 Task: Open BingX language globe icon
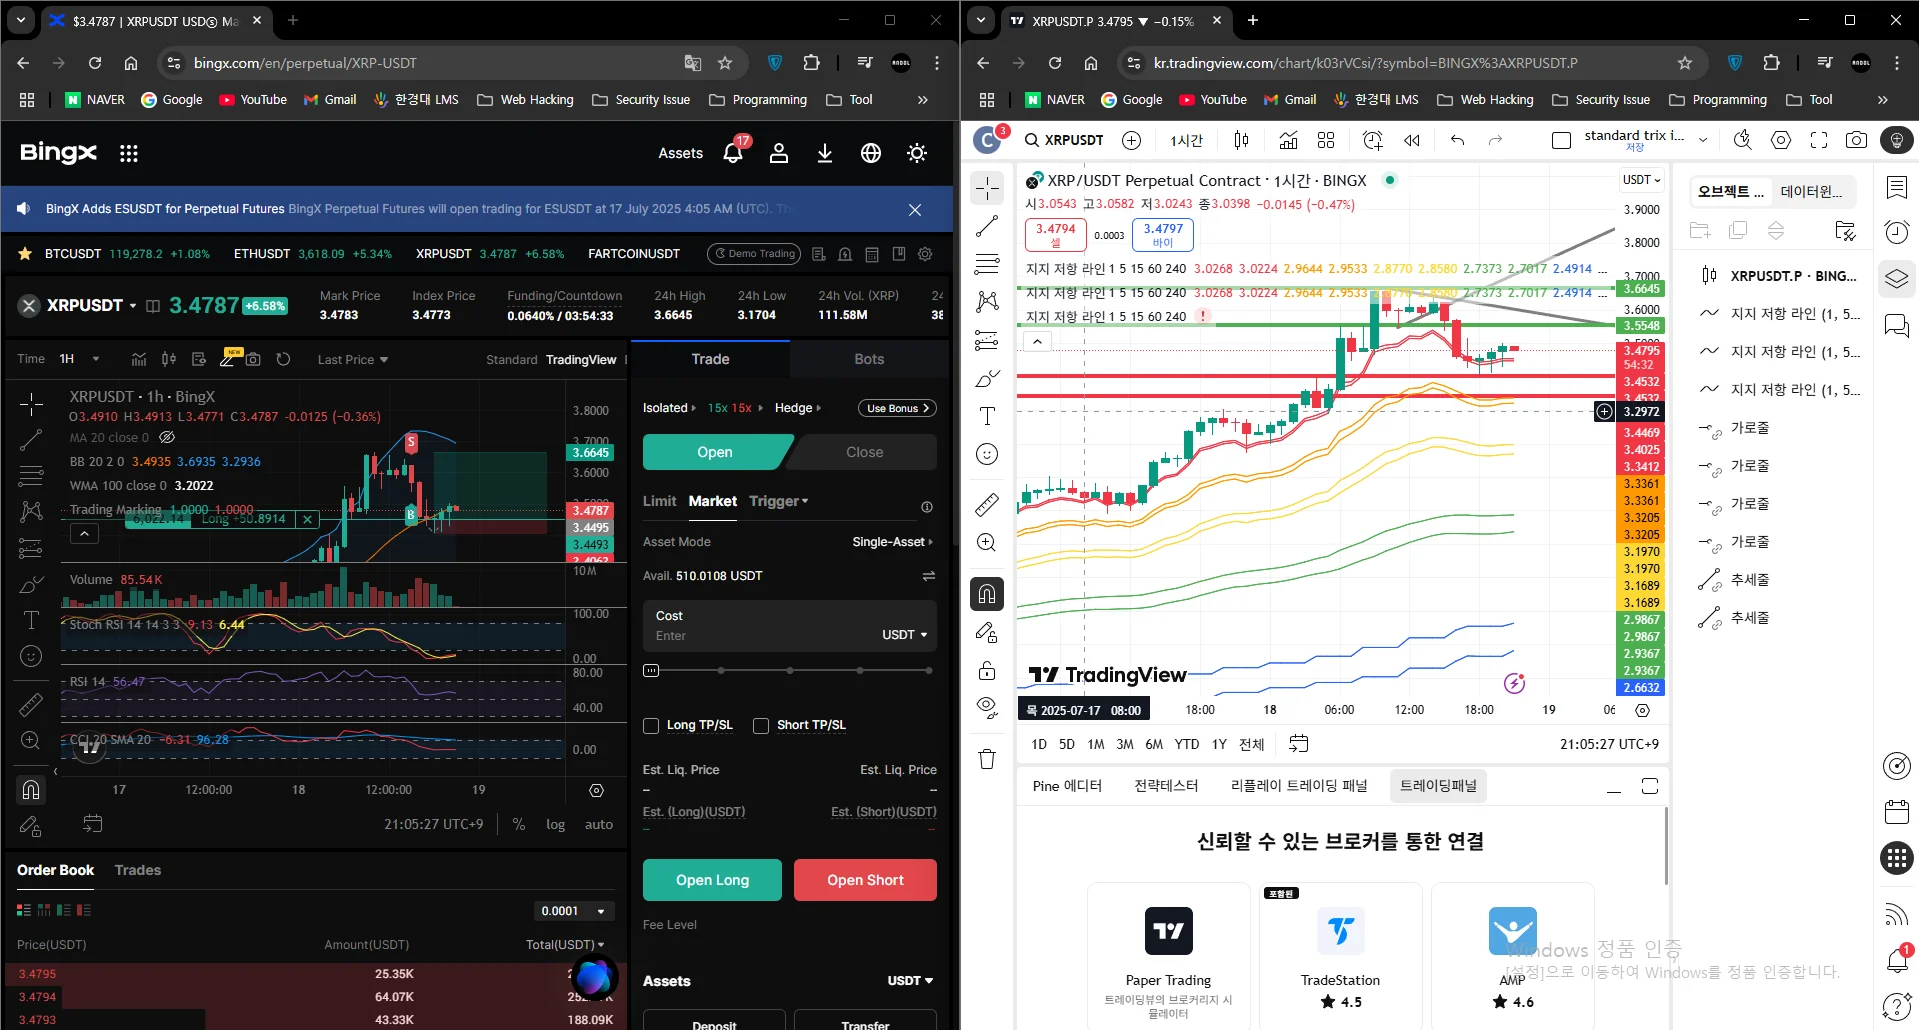click(871, 153)
